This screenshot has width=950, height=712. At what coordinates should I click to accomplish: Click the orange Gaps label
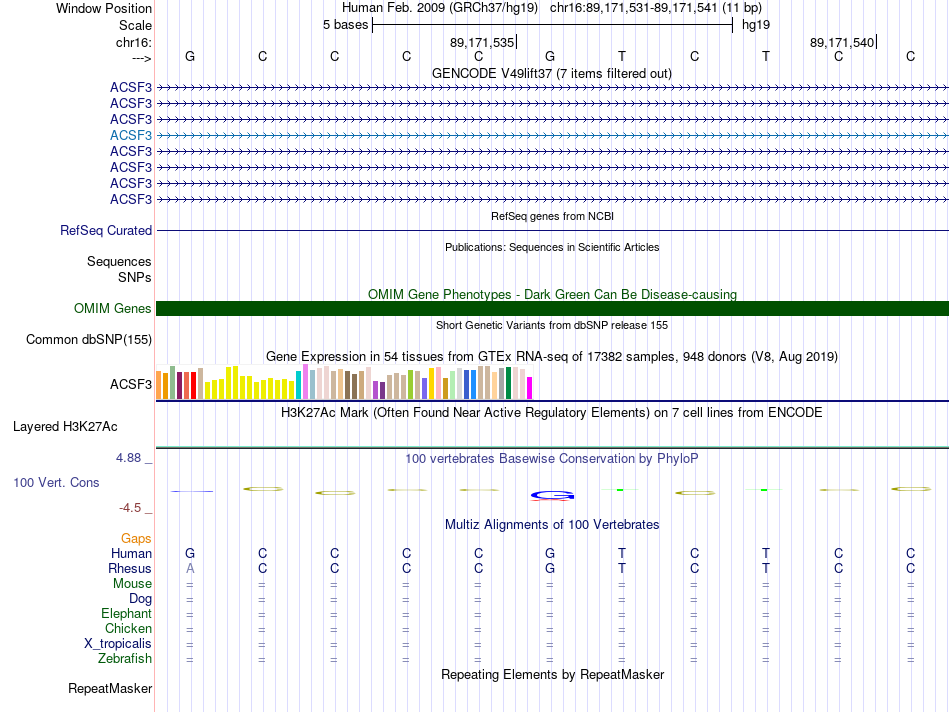[x=136, y=538]
